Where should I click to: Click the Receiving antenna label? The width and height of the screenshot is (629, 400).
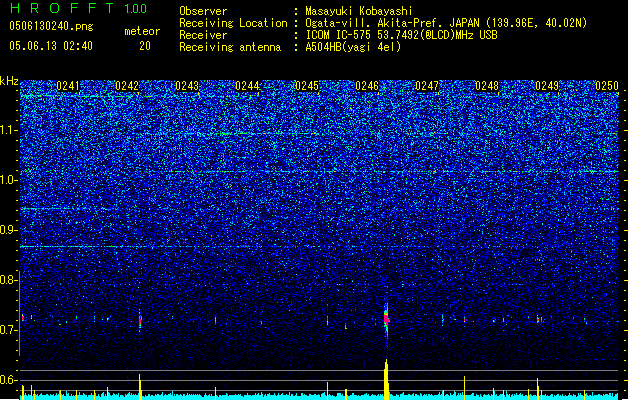click(x=230, y=47)
